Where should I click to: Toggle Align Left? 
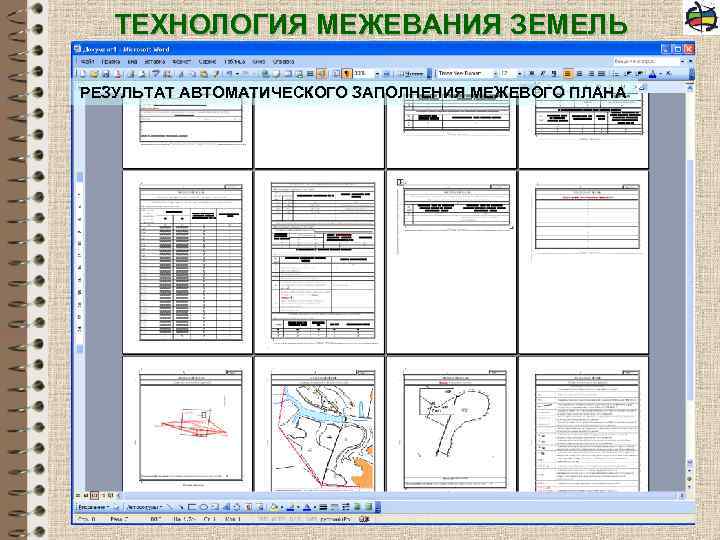coord(568,73)
